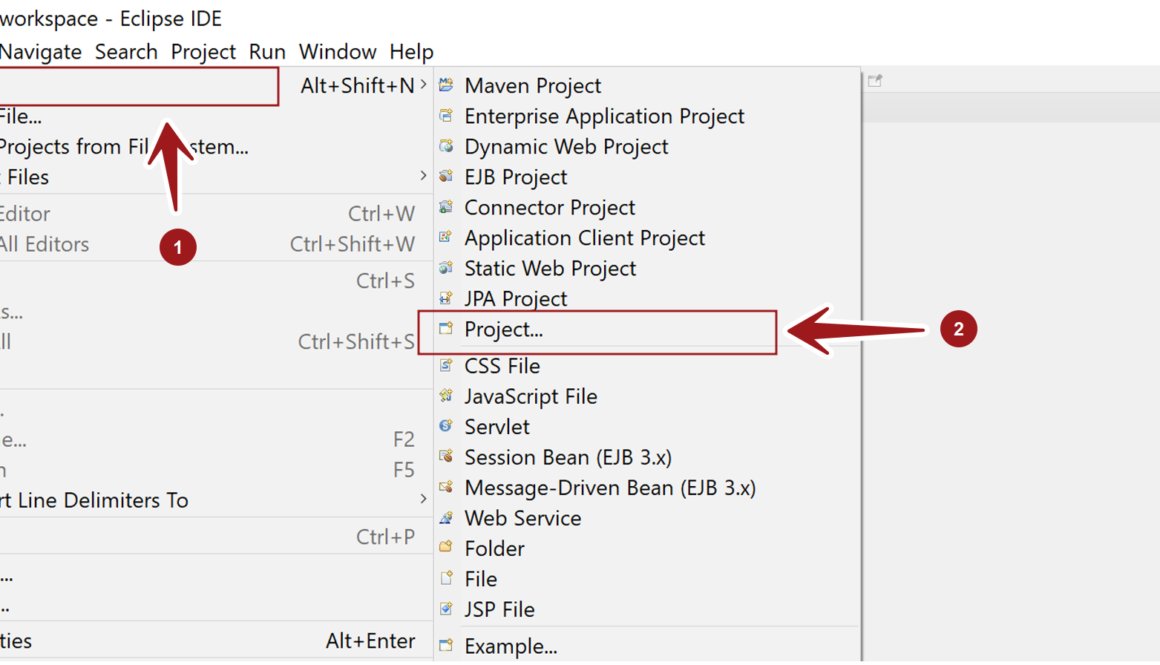The height and width of the screenshot is (665, 1160).
Task: Expand the New submenu arrow beside Alt+Shift+N
Action: [x=424, y=86]
